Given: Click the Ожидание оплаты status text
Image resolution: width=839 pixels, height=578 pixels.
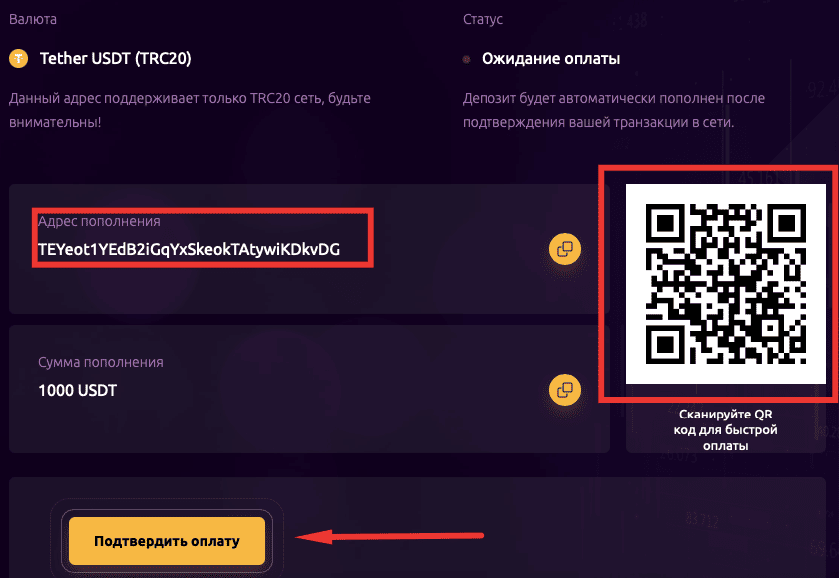Looking at the screenshot, I should [x=551, y=58].
